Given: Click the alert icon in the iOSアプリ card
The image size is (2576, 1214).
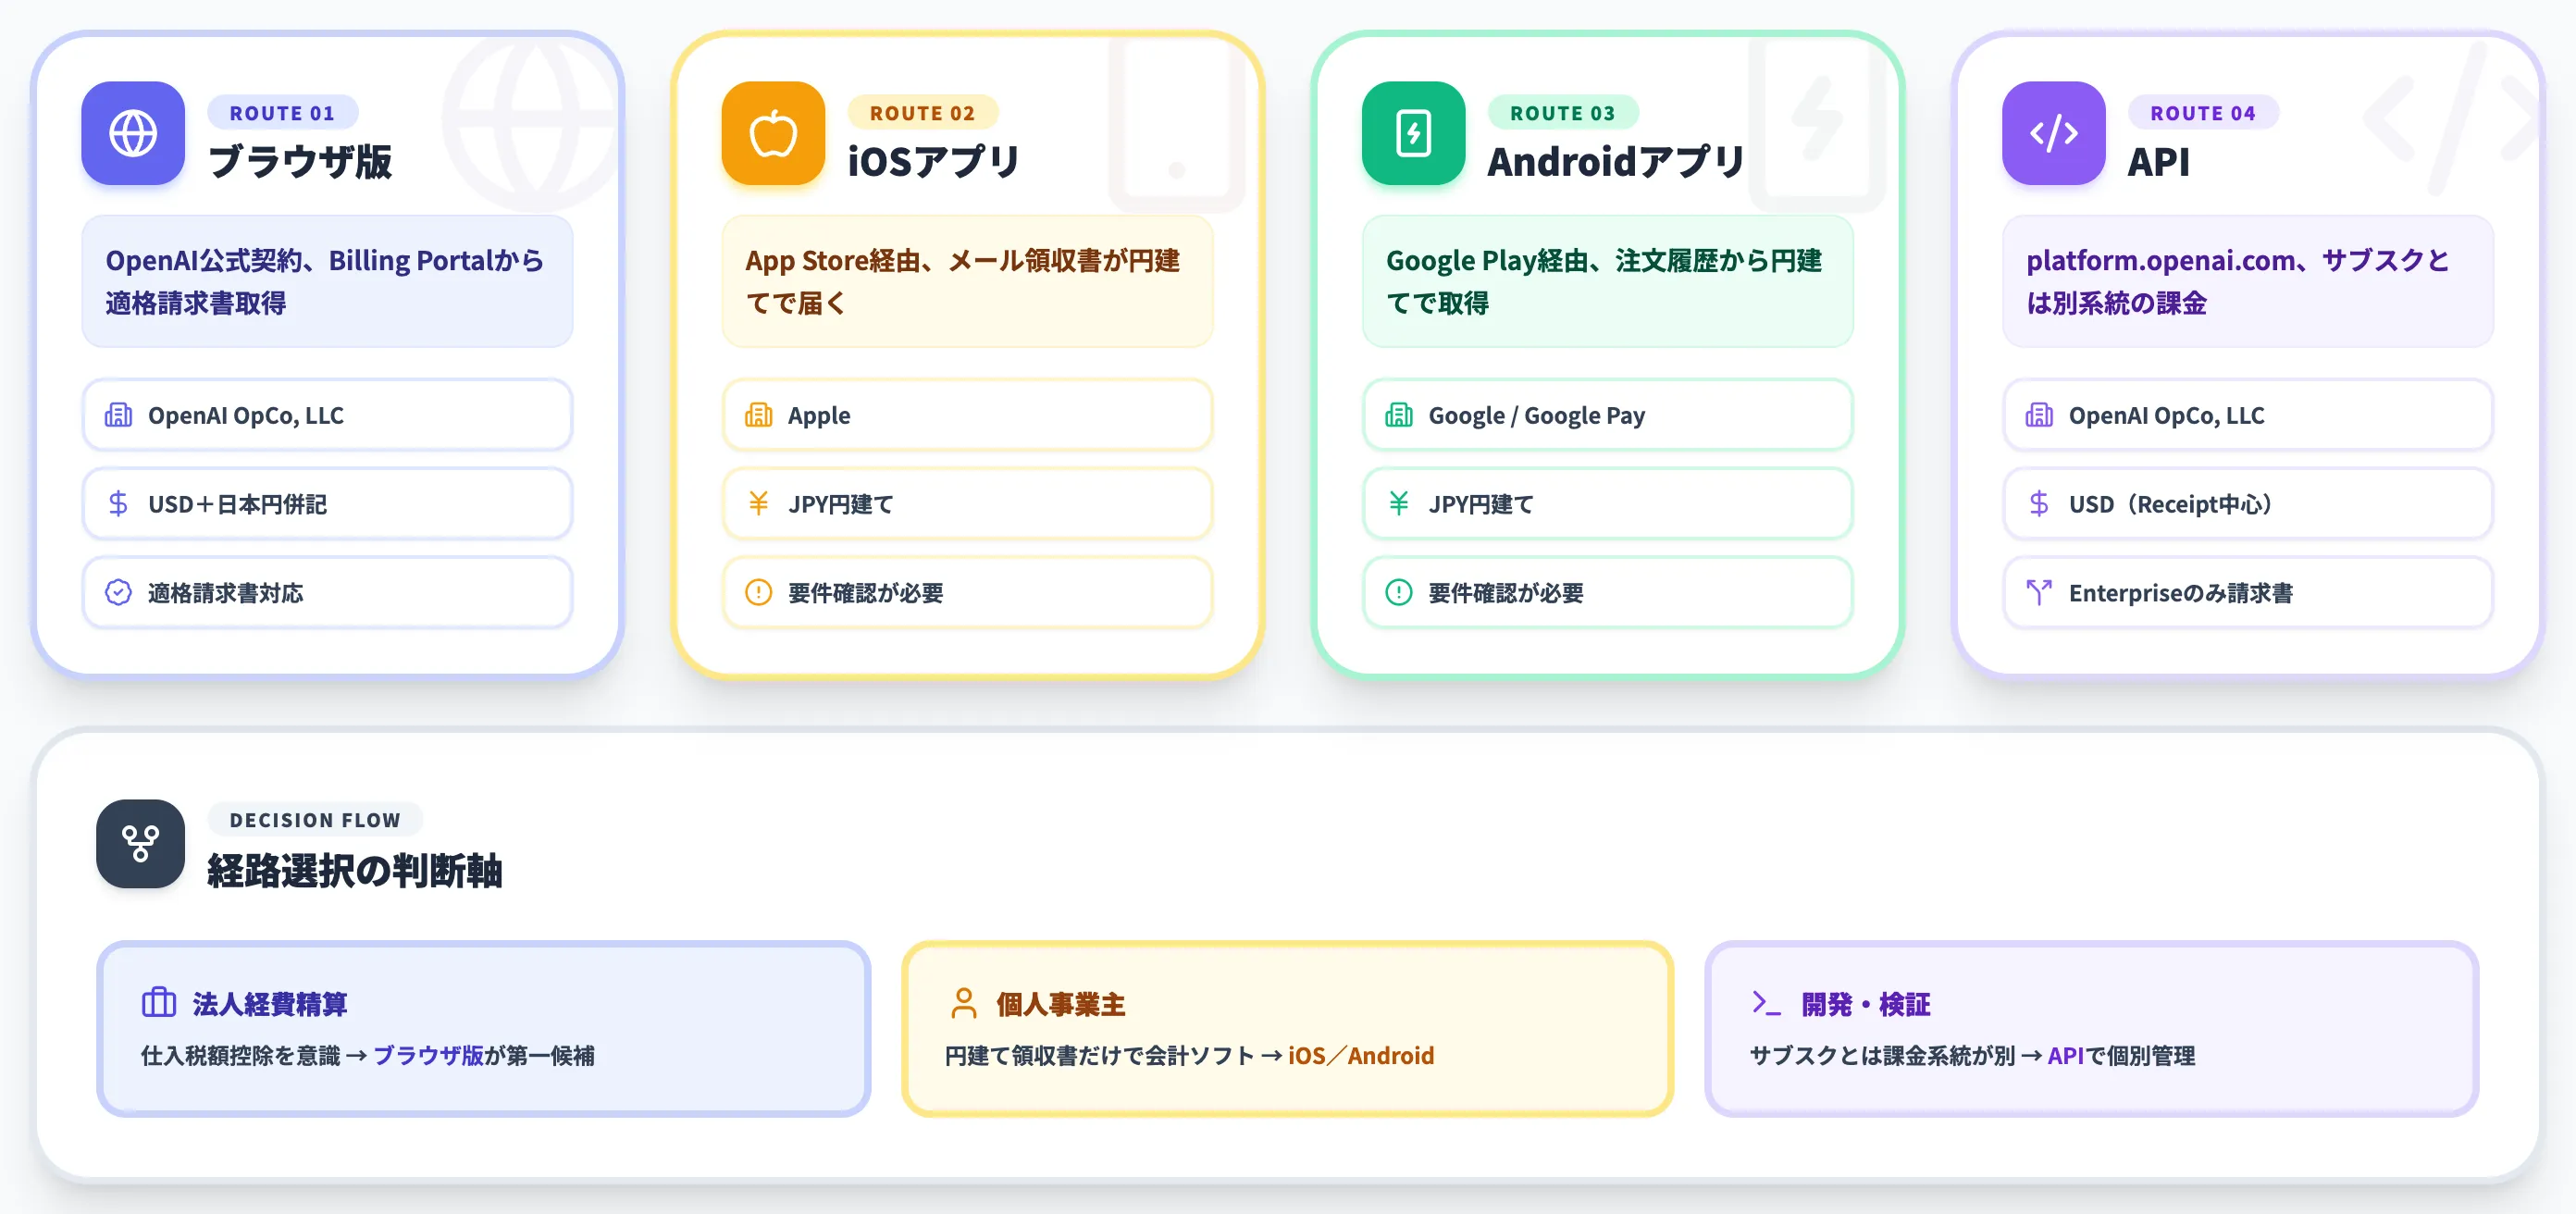Looking at the screenshot, I should tap(758, 592).
